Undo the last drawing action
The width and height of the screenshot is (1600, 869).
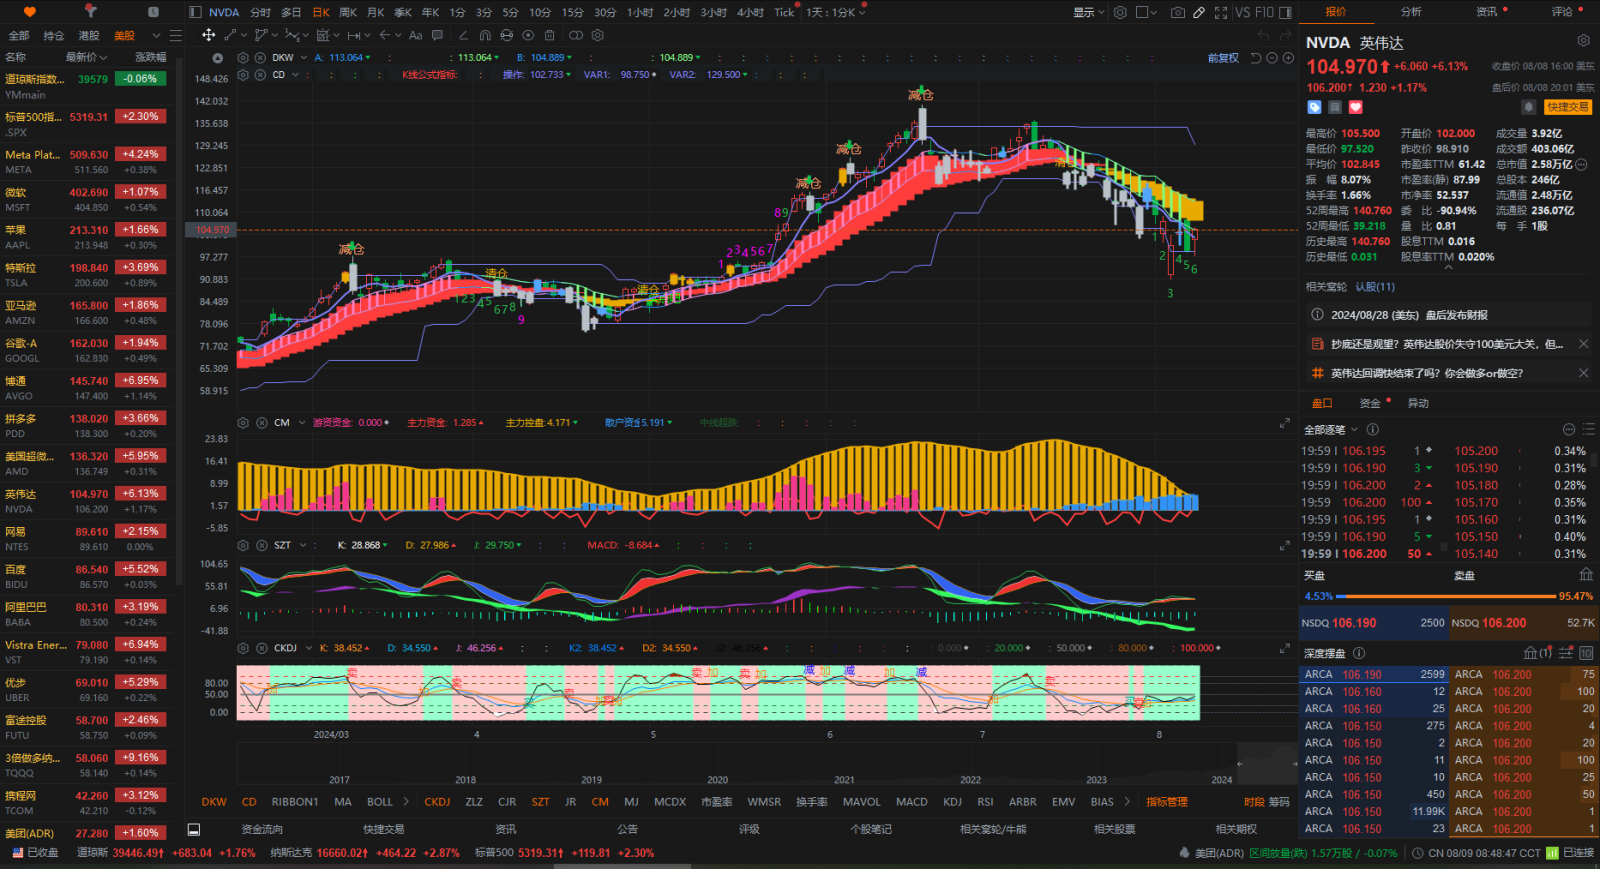[1263, 35]
